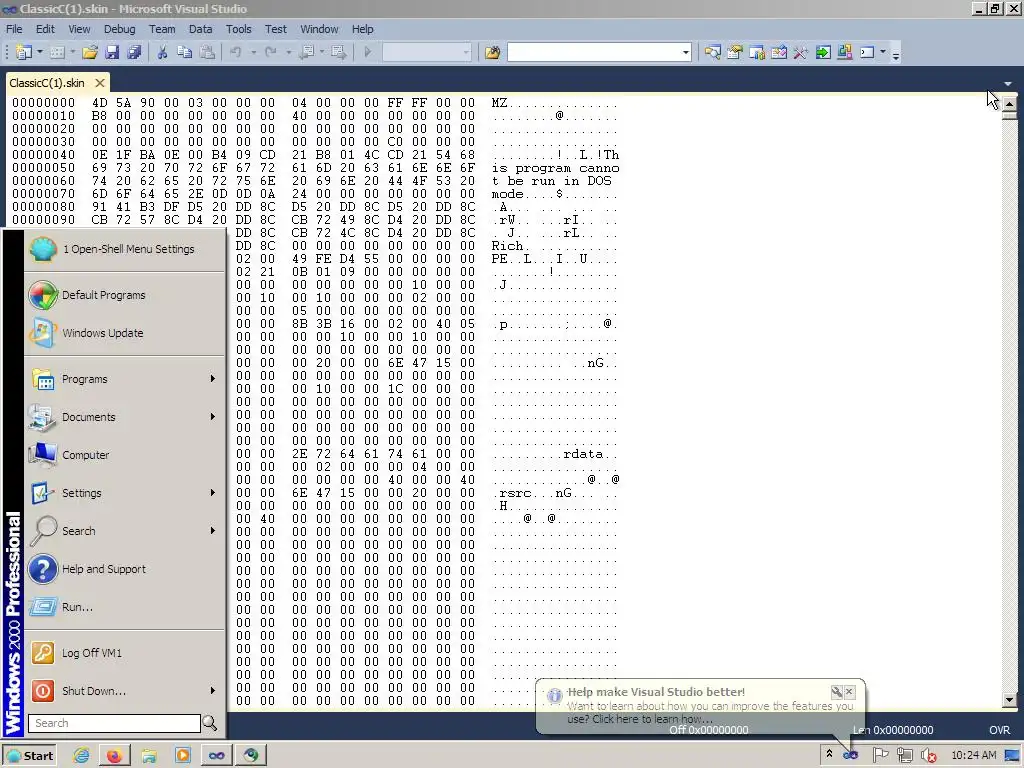1024x768 pixels.
Task: Open the File menu
Action: pyautogui.click(x=14, y=29)
